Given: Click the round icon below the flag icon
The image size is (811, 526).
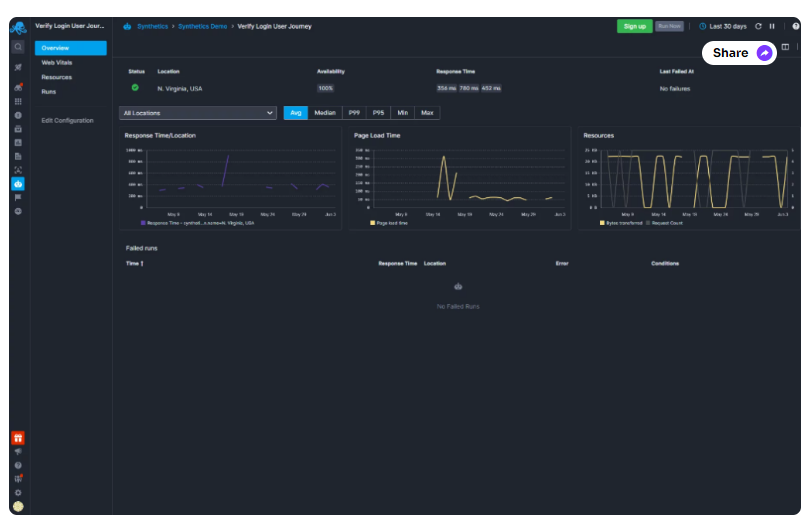Looking at the screenshot, I should pyautogui.click(x=18, y=211).
